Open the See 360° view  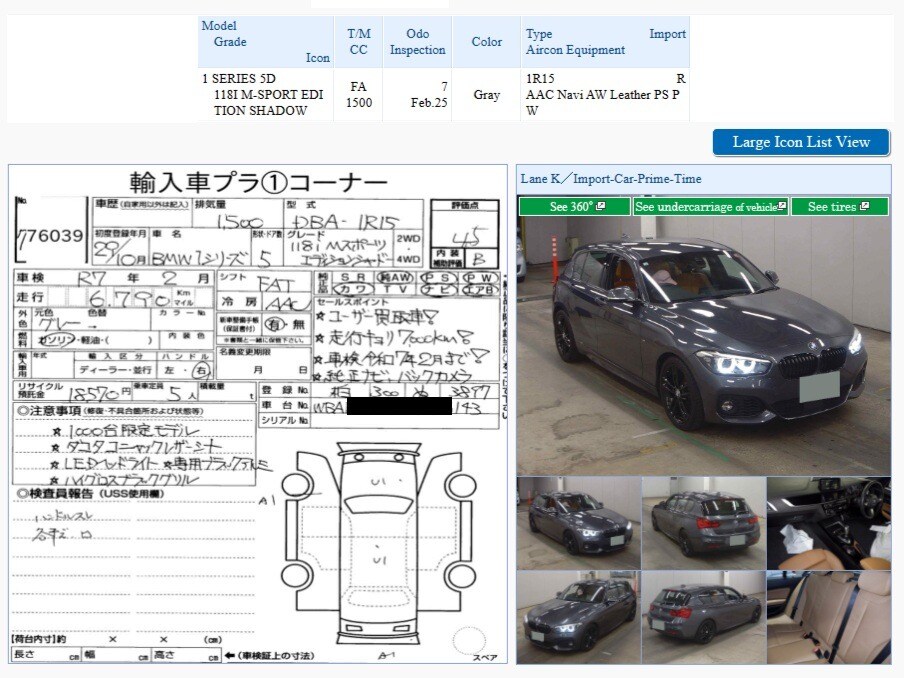click(573, 207)
